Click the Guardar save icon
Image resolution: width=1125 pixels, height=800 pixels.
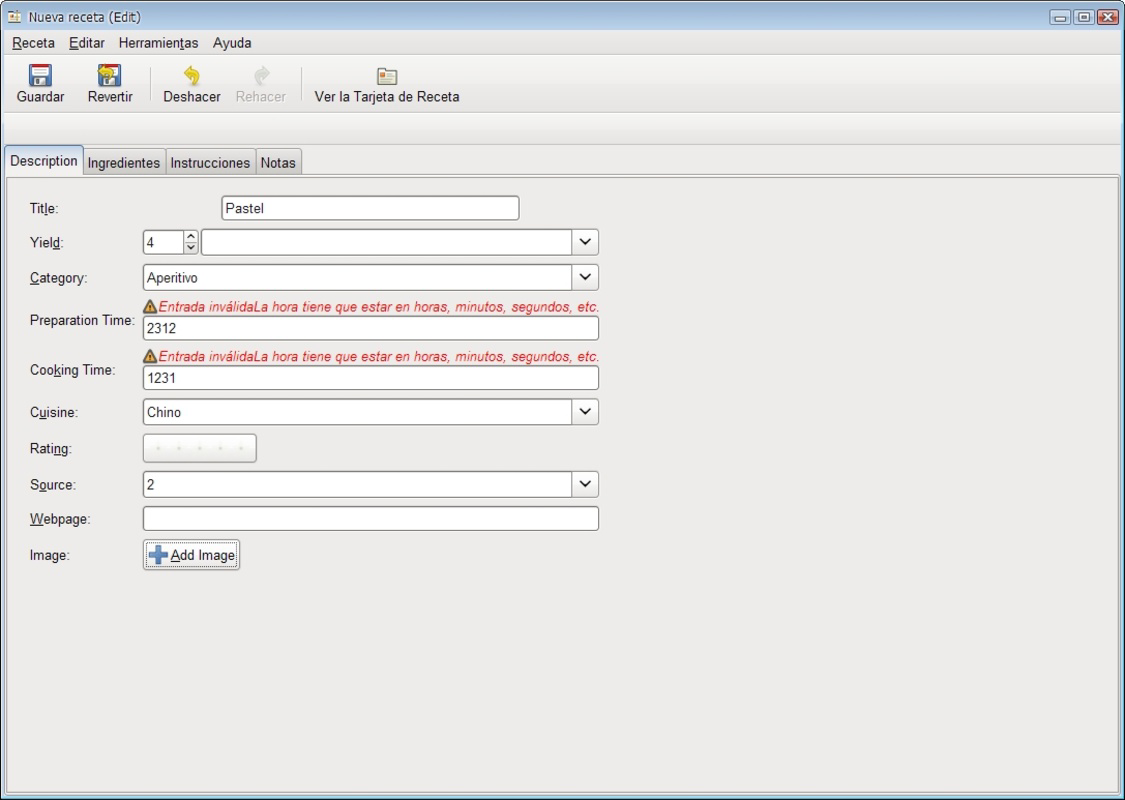(40, 75)
